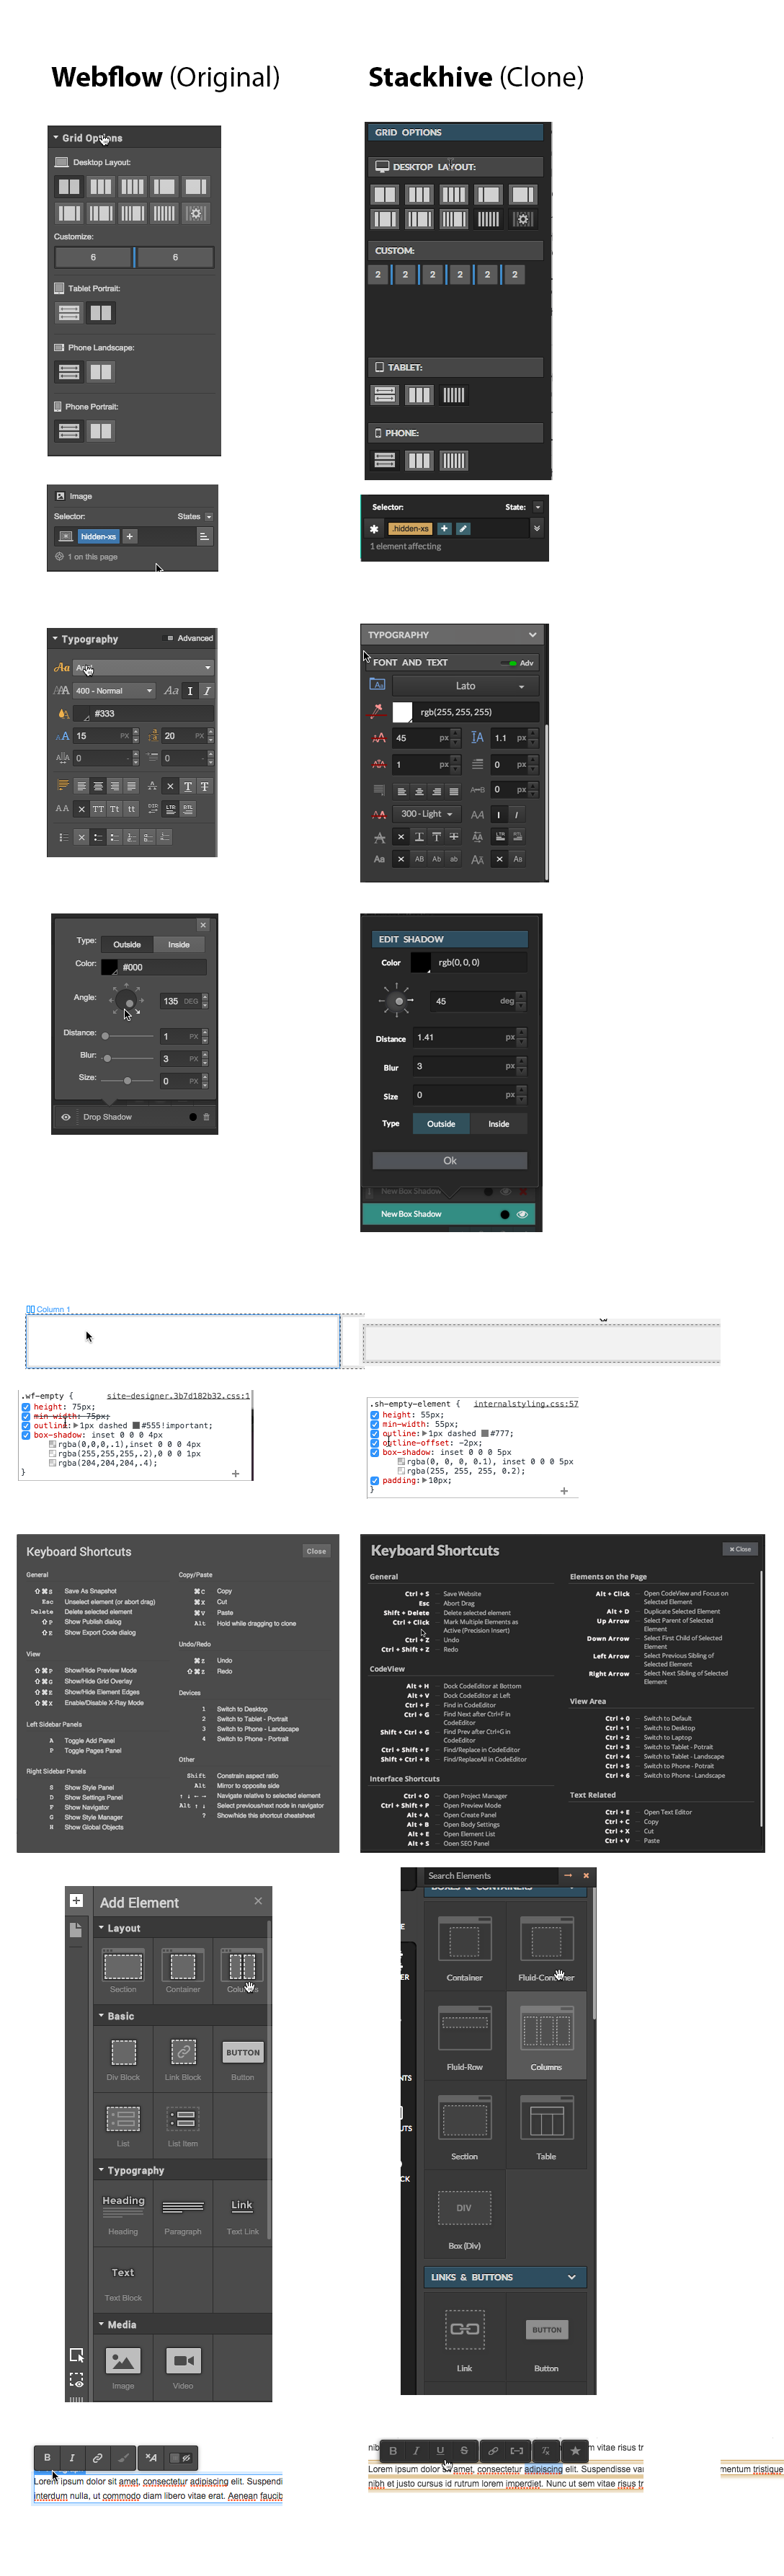The width and height of the screenshot is (784, 2576).
Task: Toggle New Box Shadow eye in Stackhive
Action: (521, 1214)
